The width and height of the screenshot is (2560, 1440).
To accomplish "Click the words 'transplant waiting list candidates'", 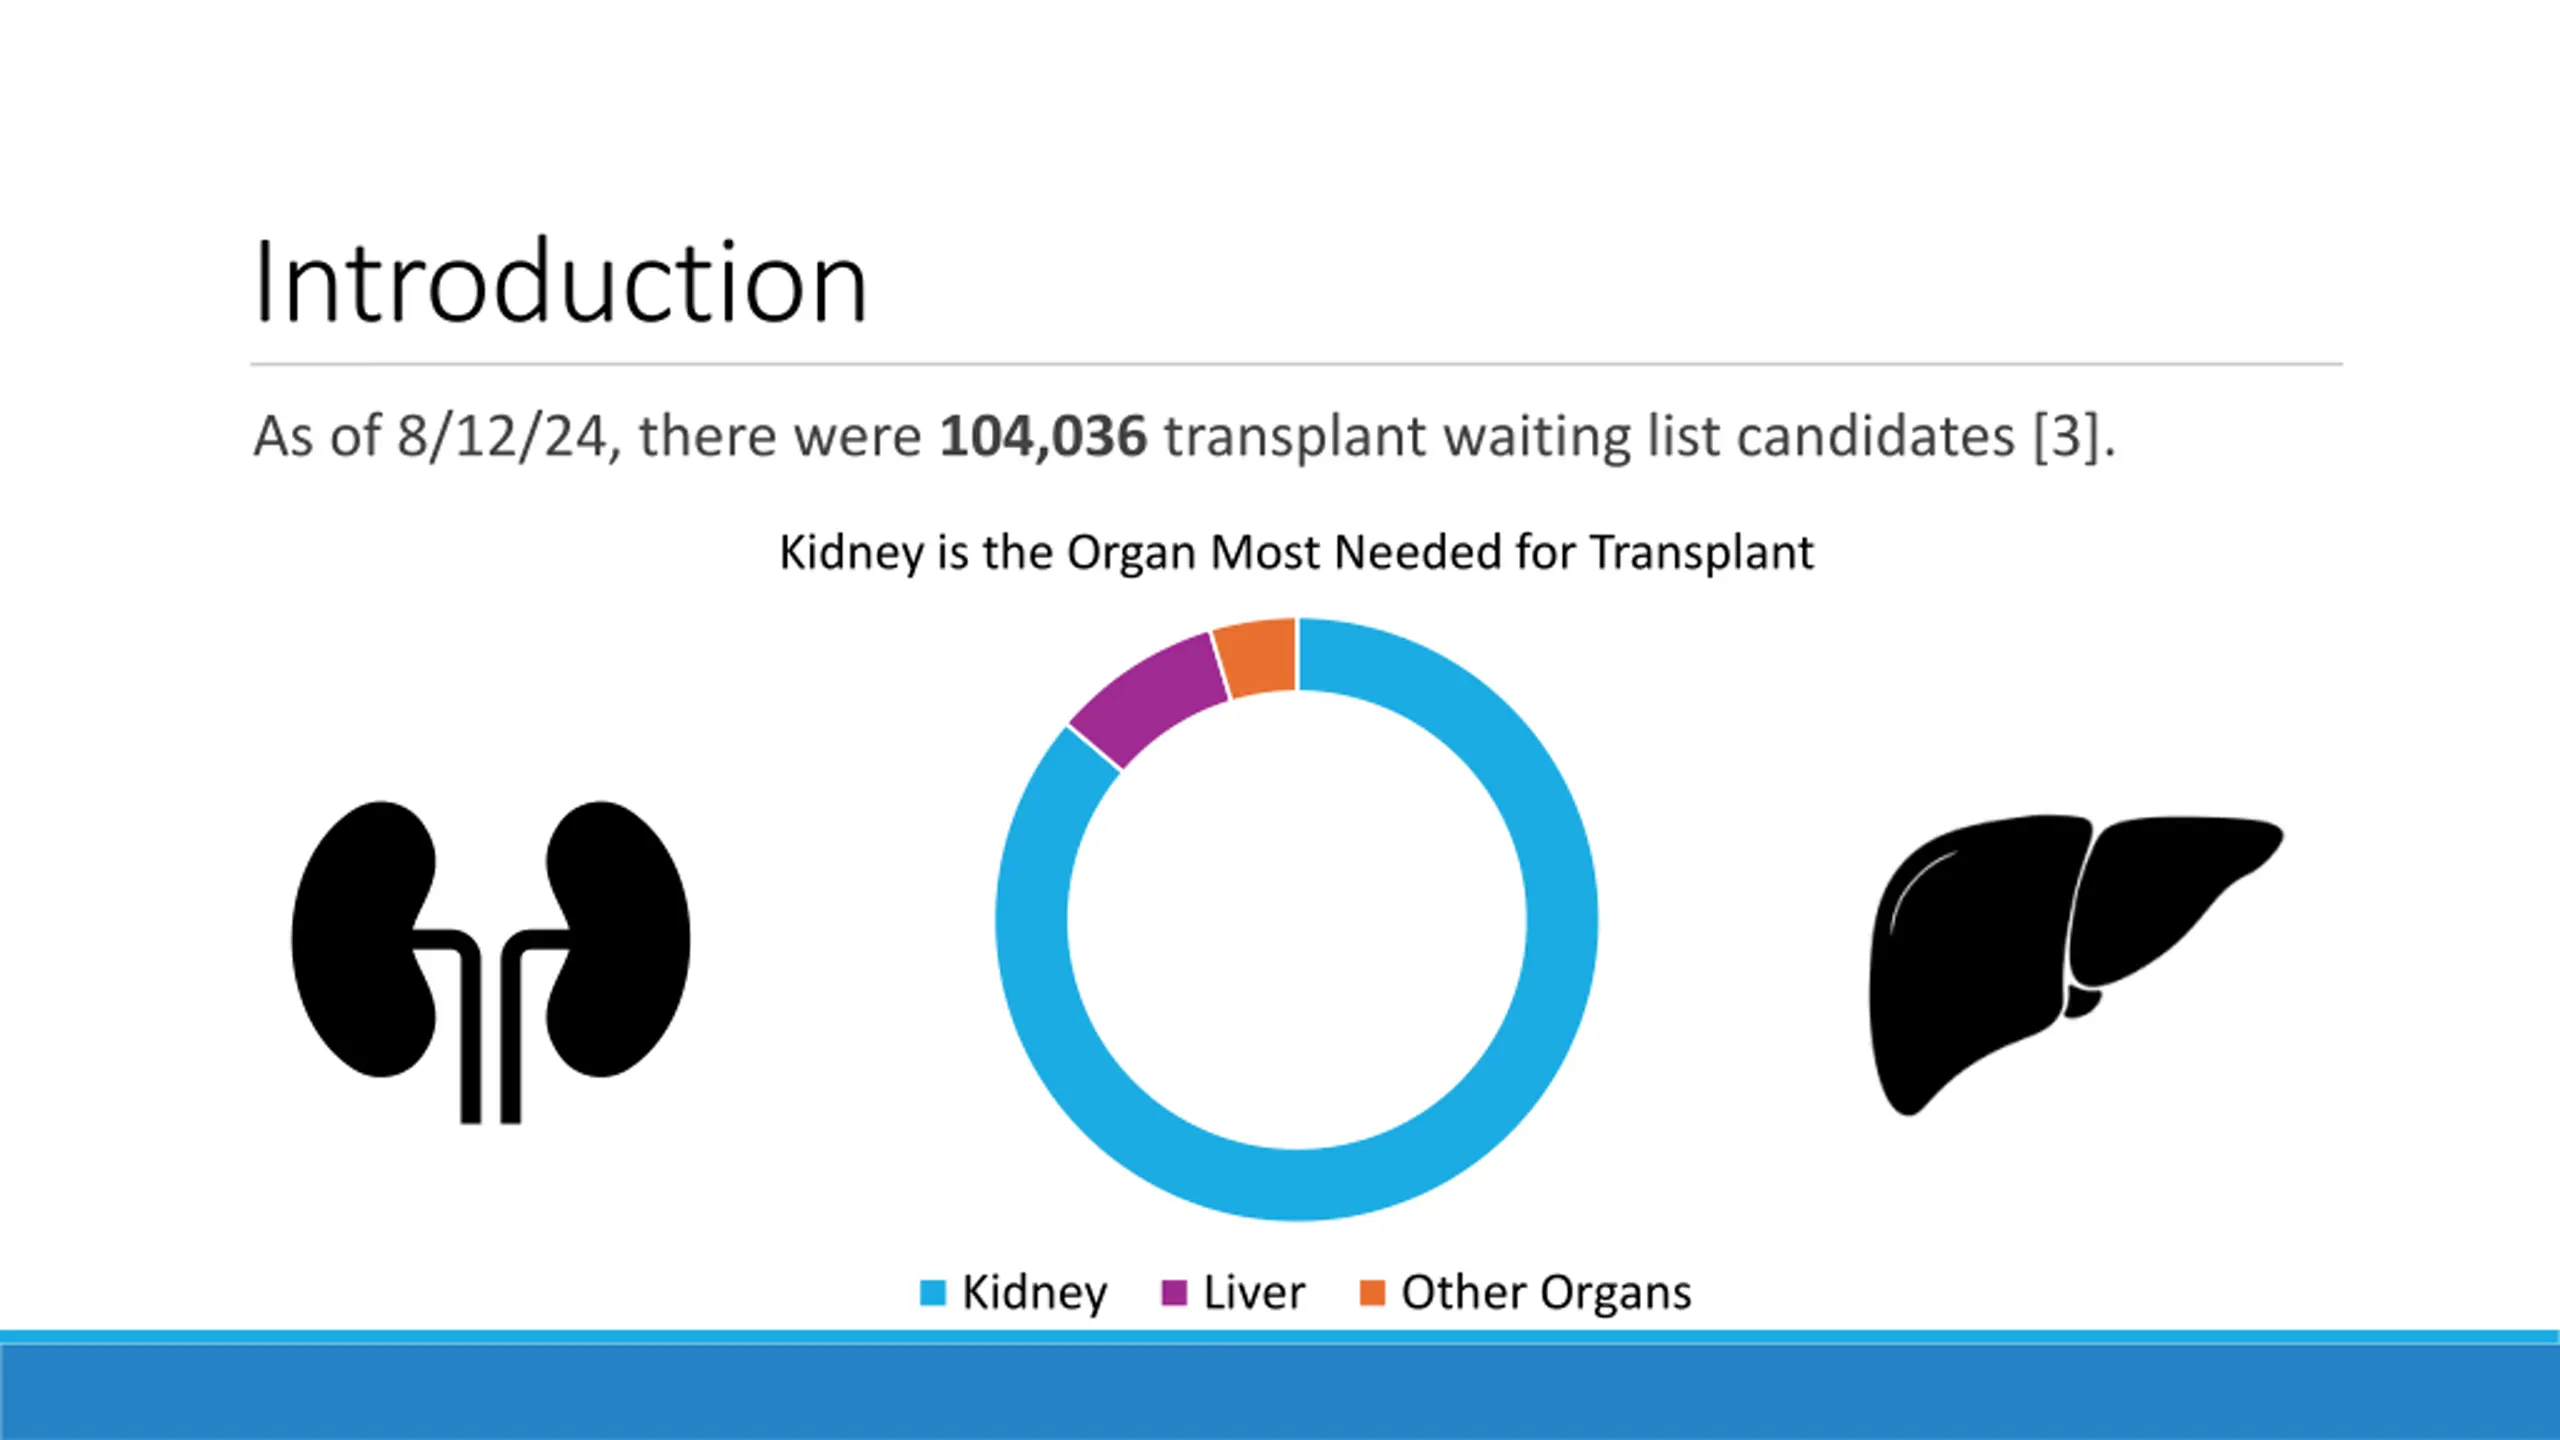I will pos(1590,437).
